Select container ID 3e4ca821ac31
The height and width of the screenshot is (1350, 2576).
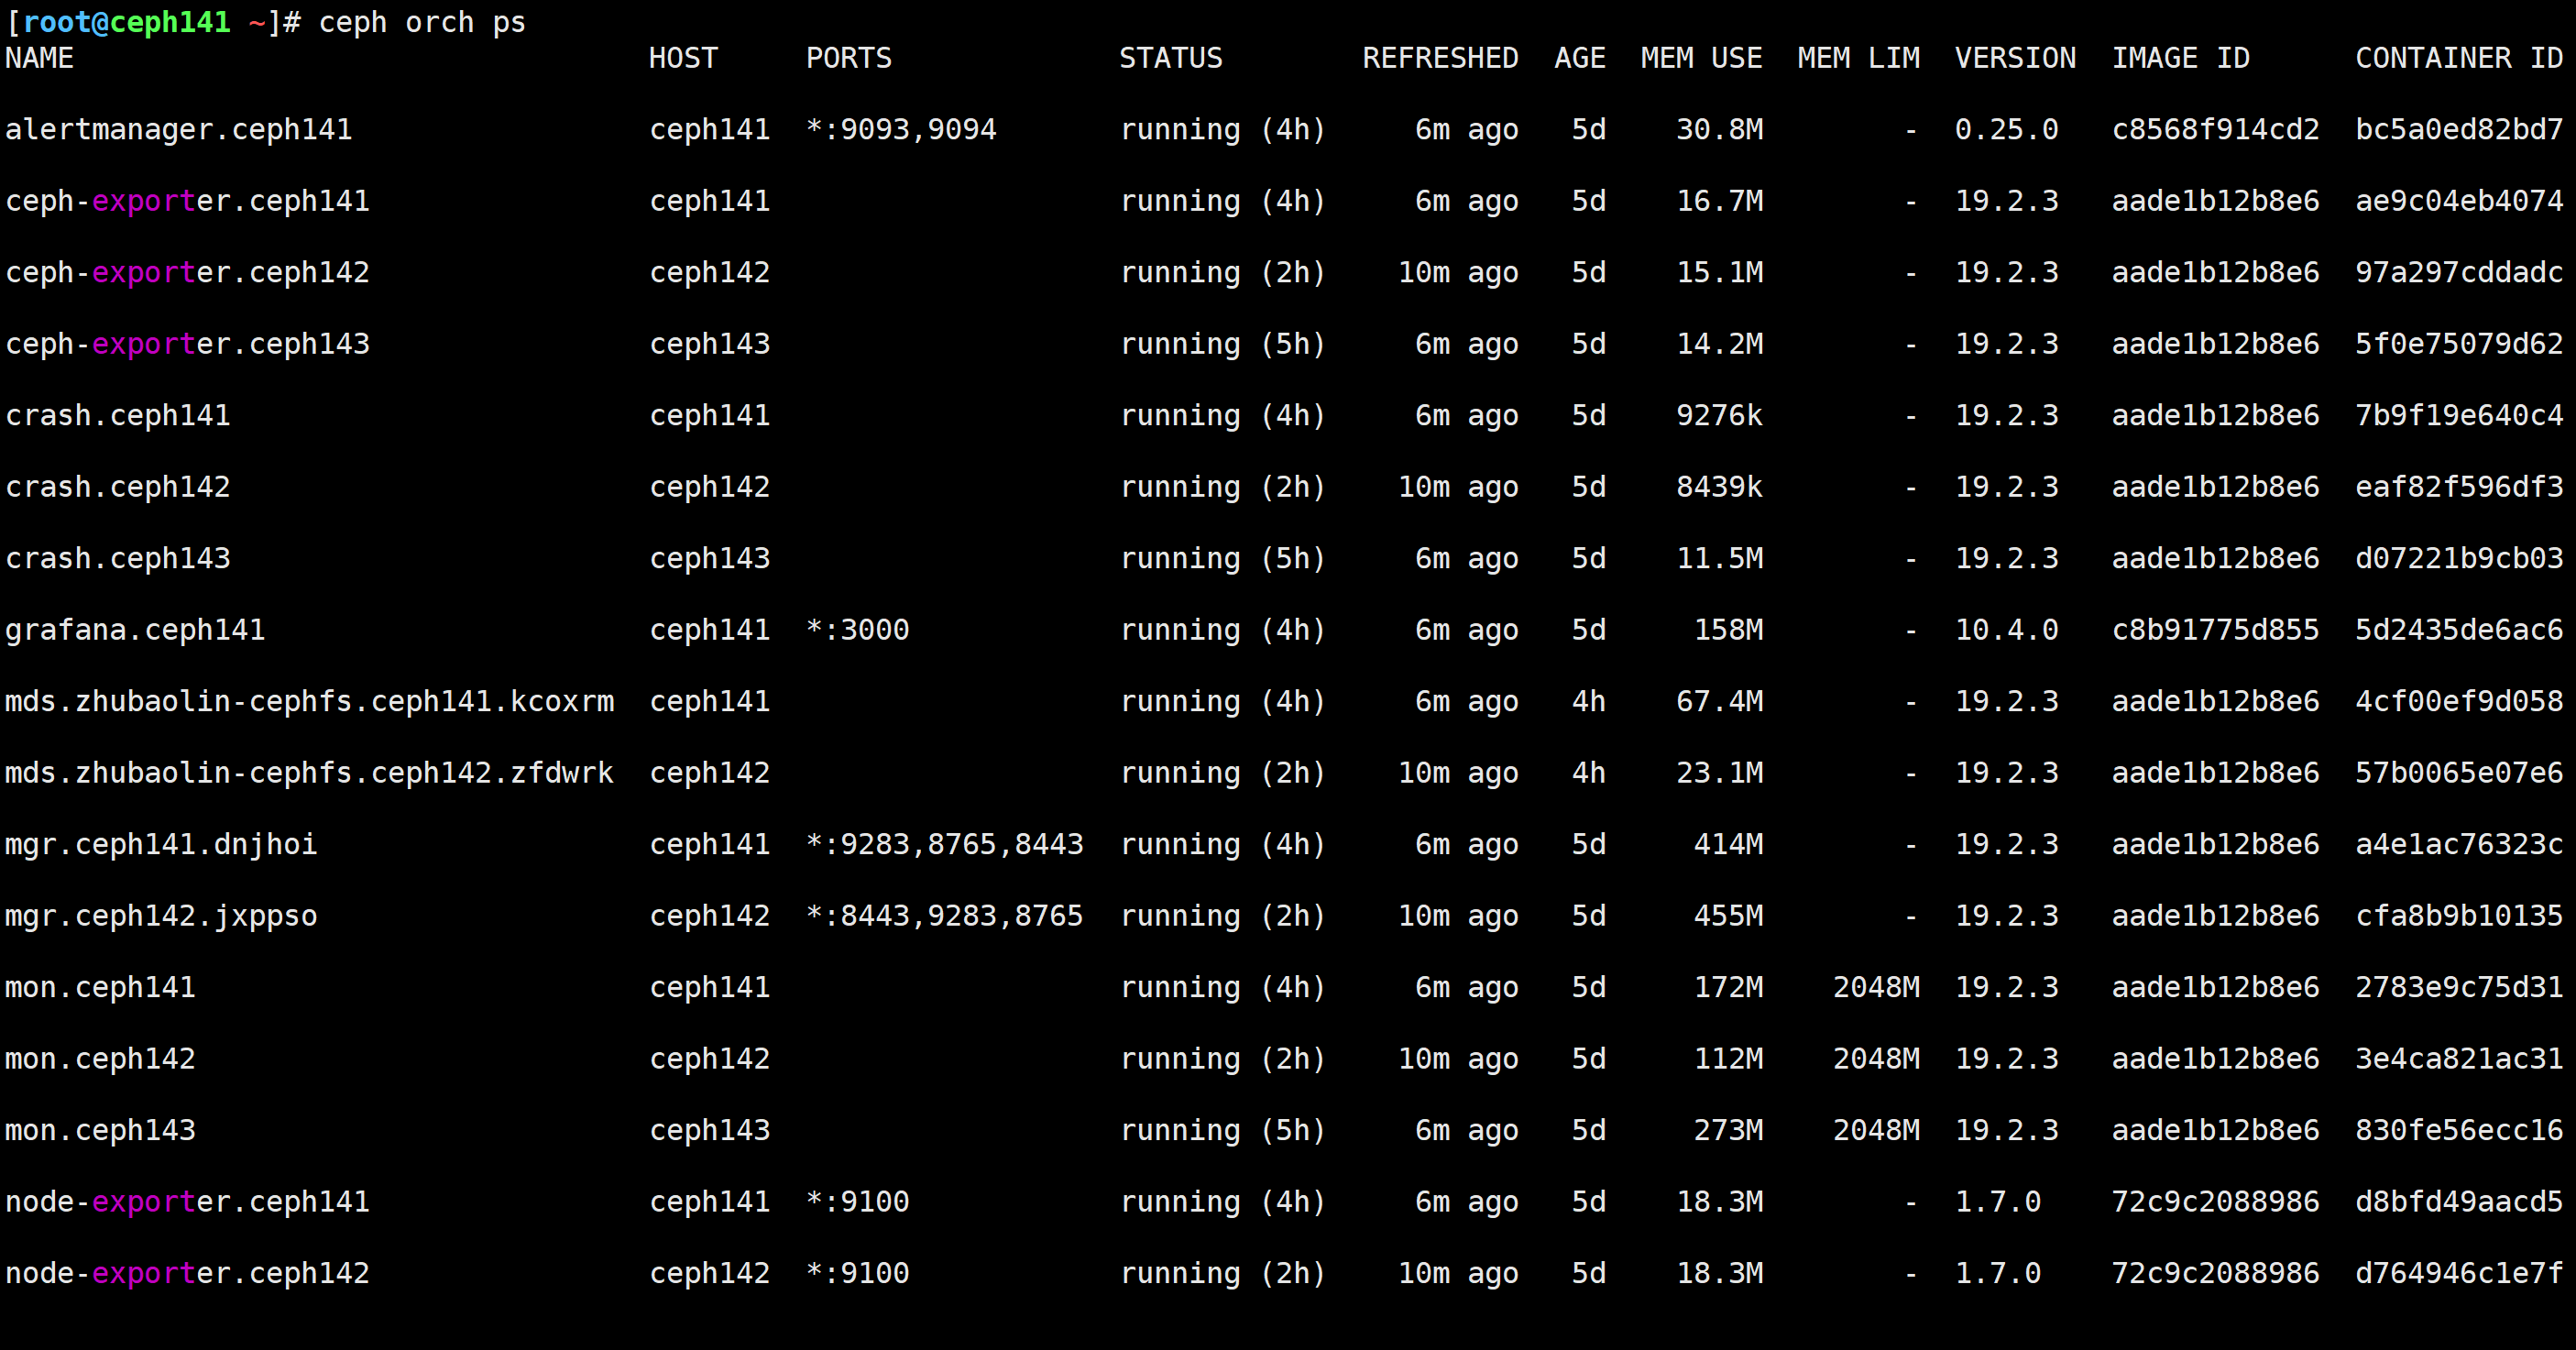tap(2459, 1059)
